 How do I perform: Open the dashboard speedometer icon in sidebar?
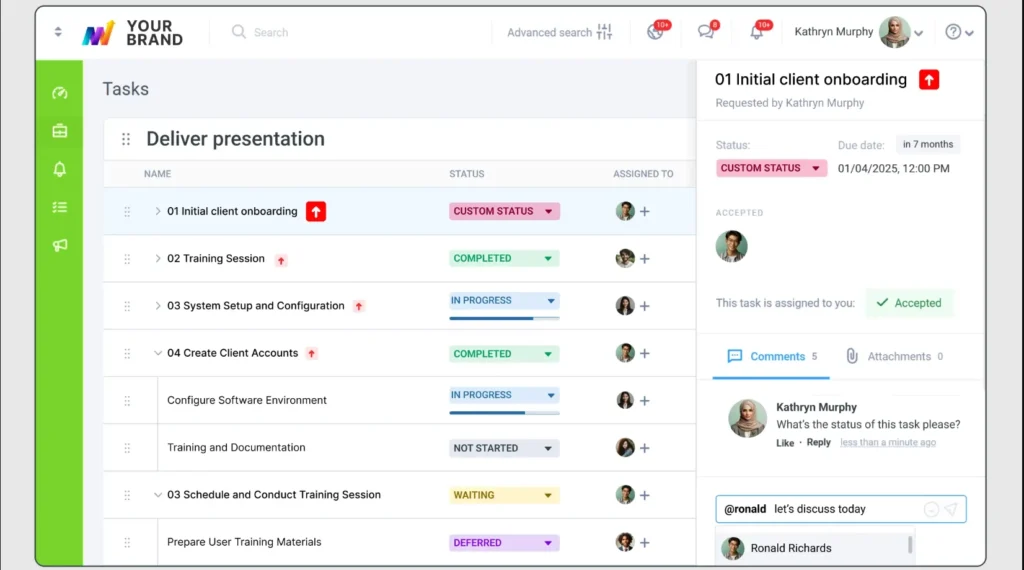(x=60, y=93)
